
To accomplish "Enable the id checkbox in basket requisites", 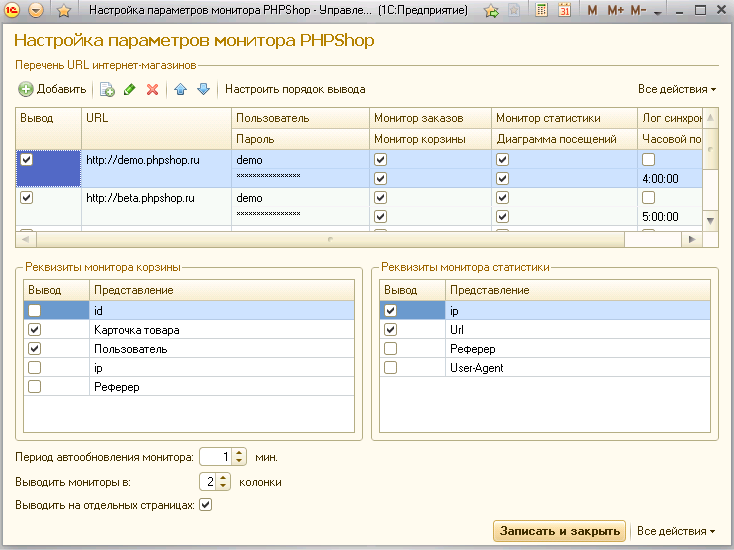I will point(35,311).
